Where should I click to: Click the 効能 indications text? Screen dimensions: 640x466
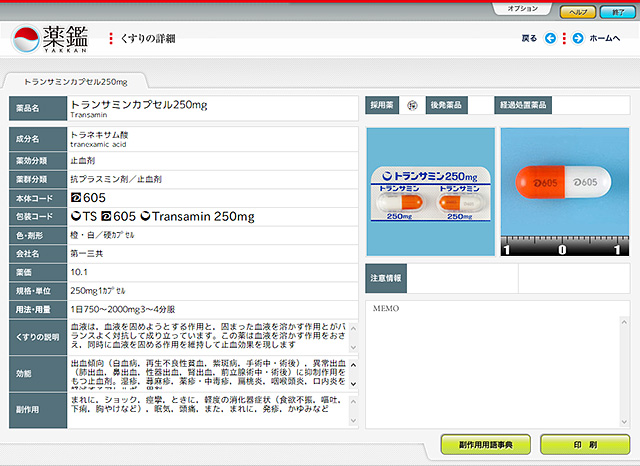(x=208, y=373)
